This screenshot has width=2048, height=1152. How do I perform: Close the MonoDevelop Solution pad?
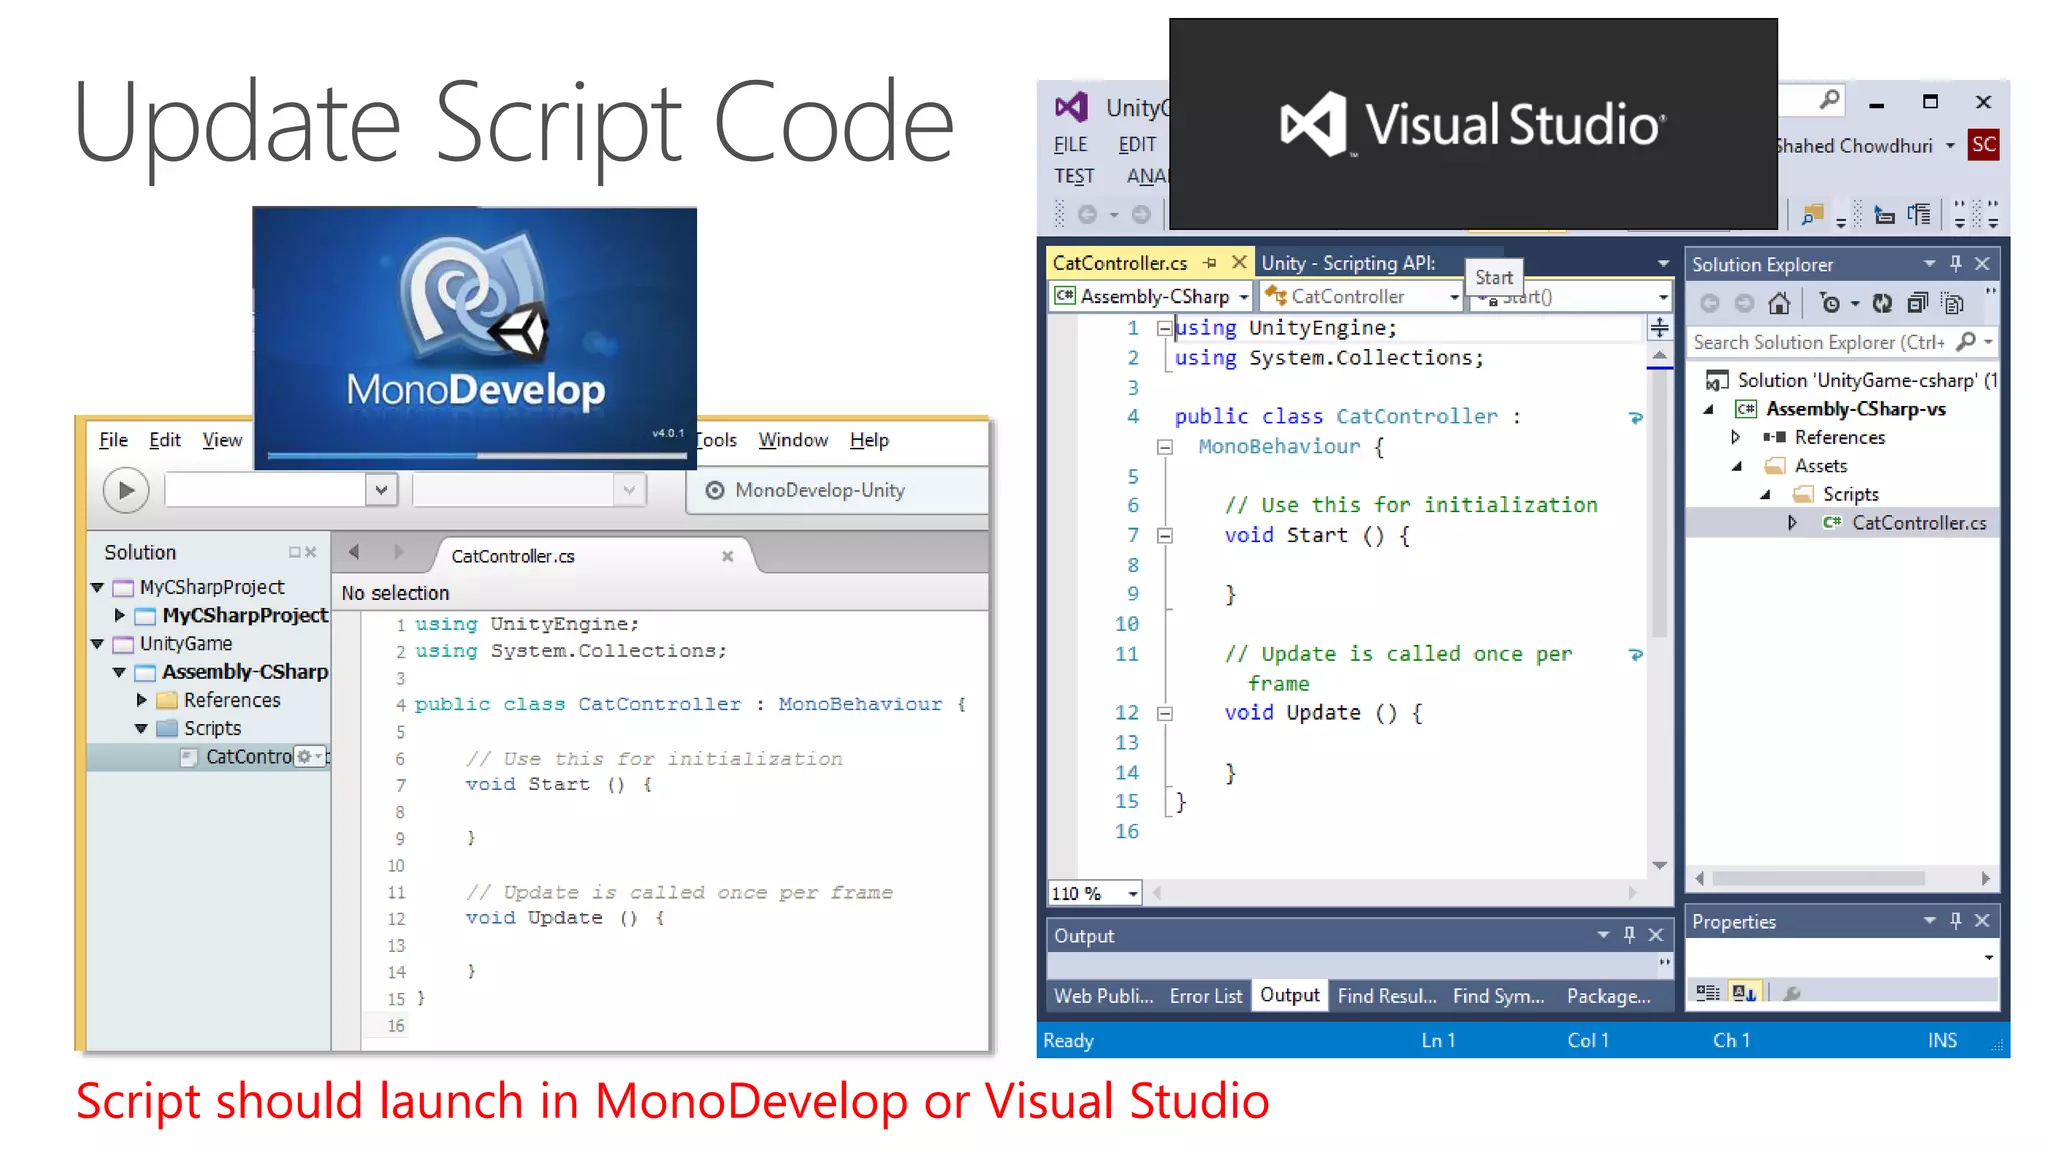(311, 552)
